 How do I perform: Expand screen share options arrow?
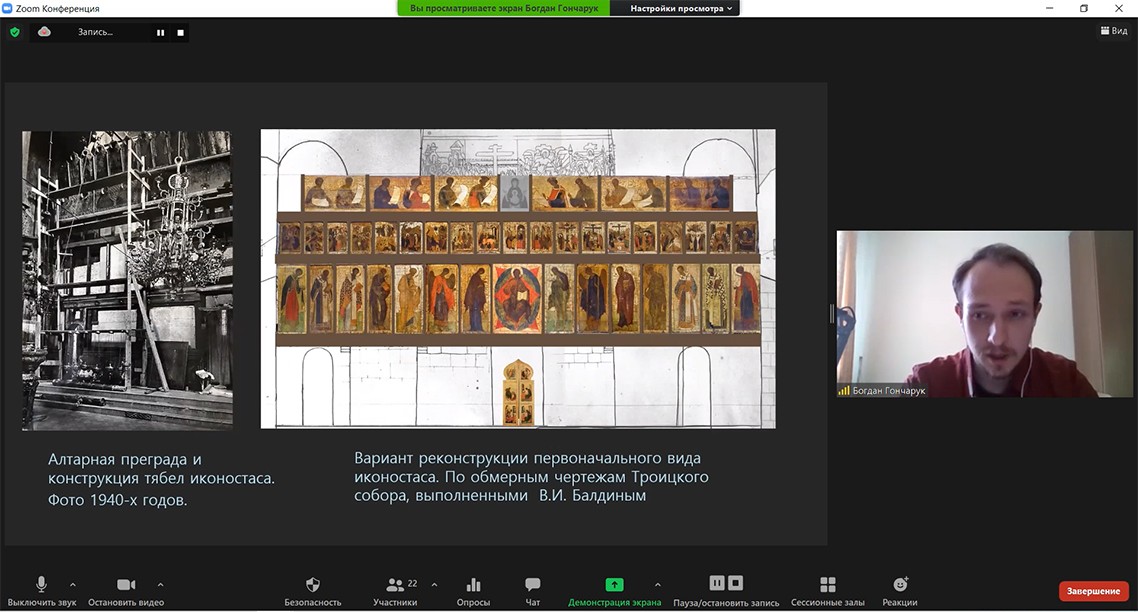(658, 584)
